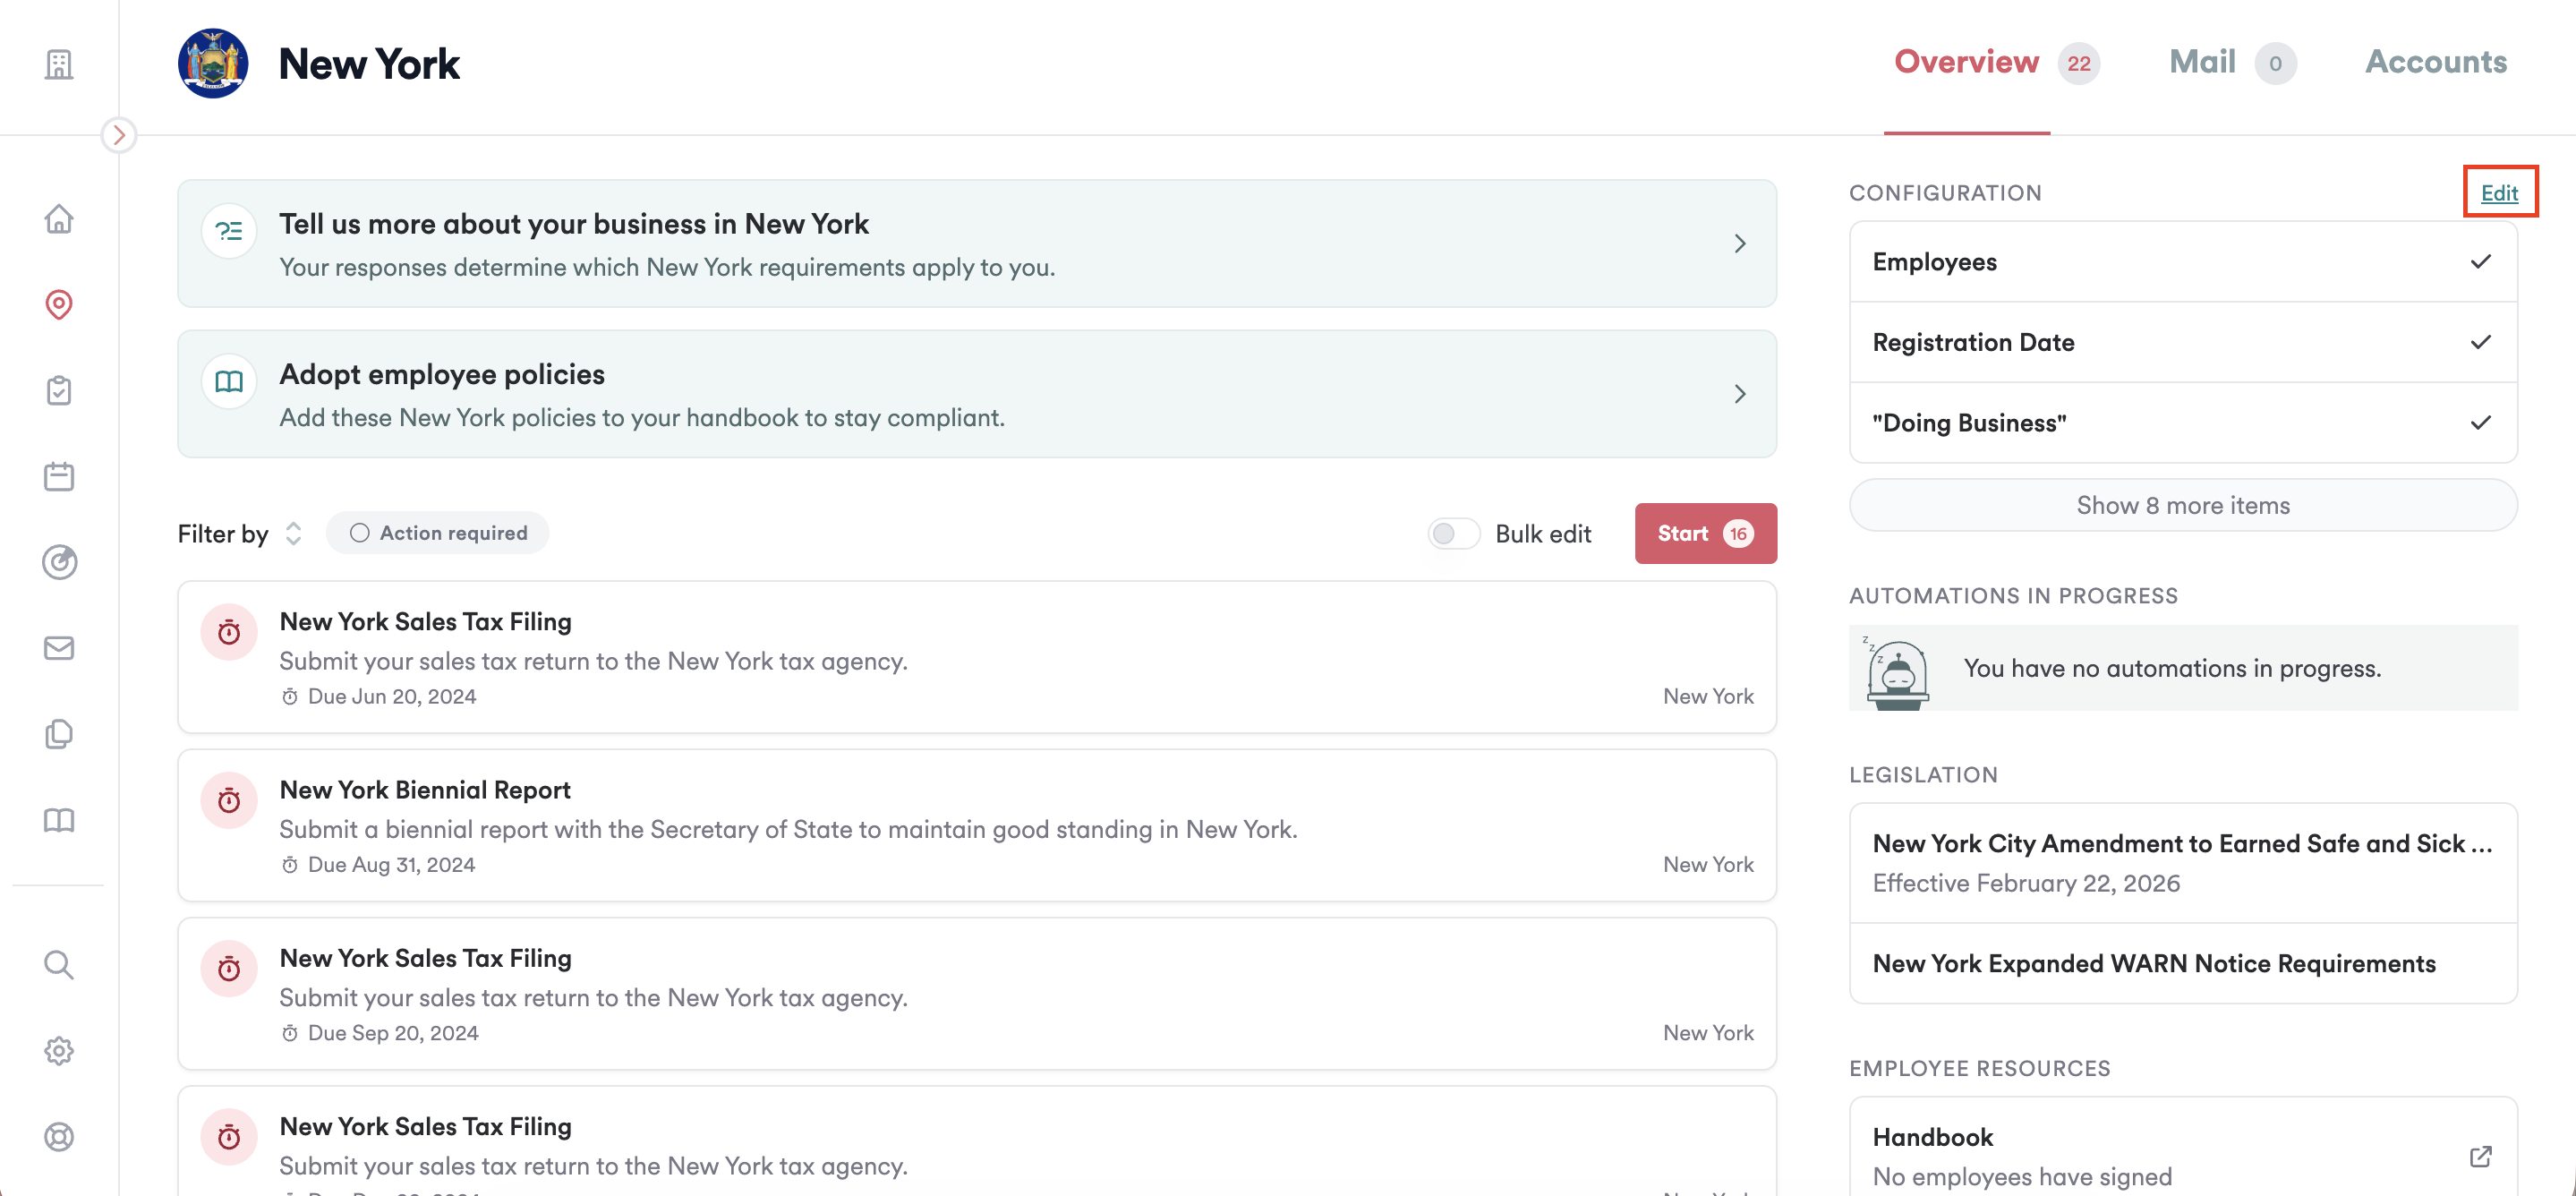Click the Employees configuration checkmark row
Image resolution: width=2576 pixels, height=1196 pixels.
(2182, 262)
